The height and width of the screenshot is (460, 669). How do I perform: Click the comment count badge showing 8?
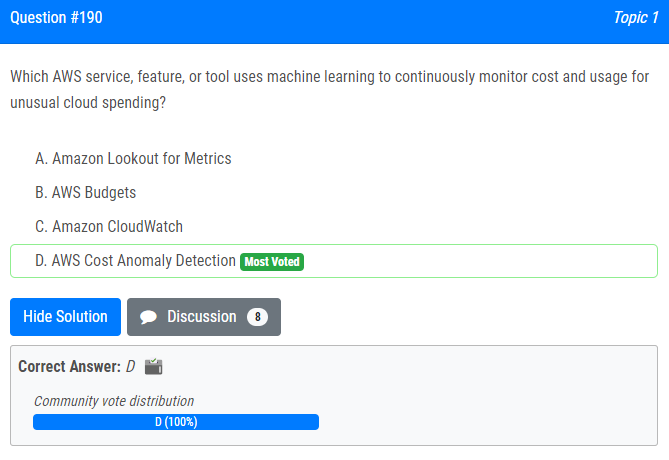pos(257,317)
